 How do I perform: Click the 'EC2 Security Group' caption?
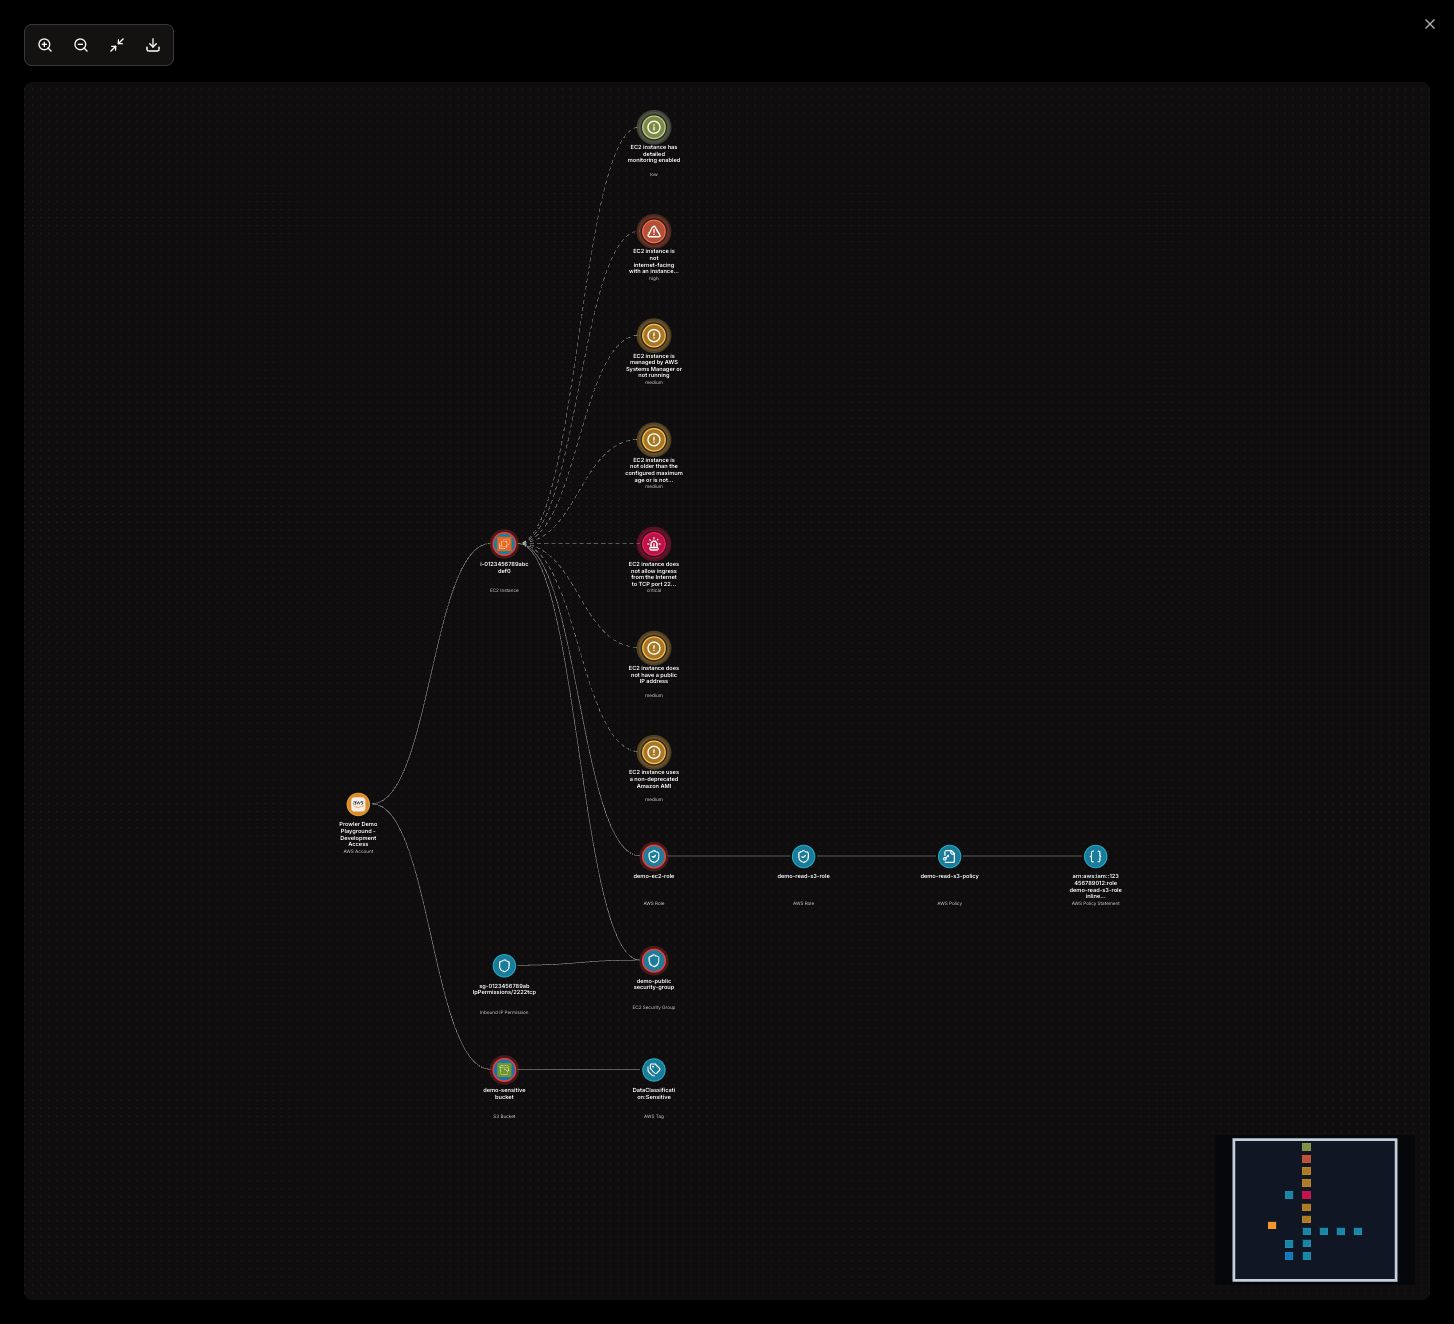coord(654,1007)
